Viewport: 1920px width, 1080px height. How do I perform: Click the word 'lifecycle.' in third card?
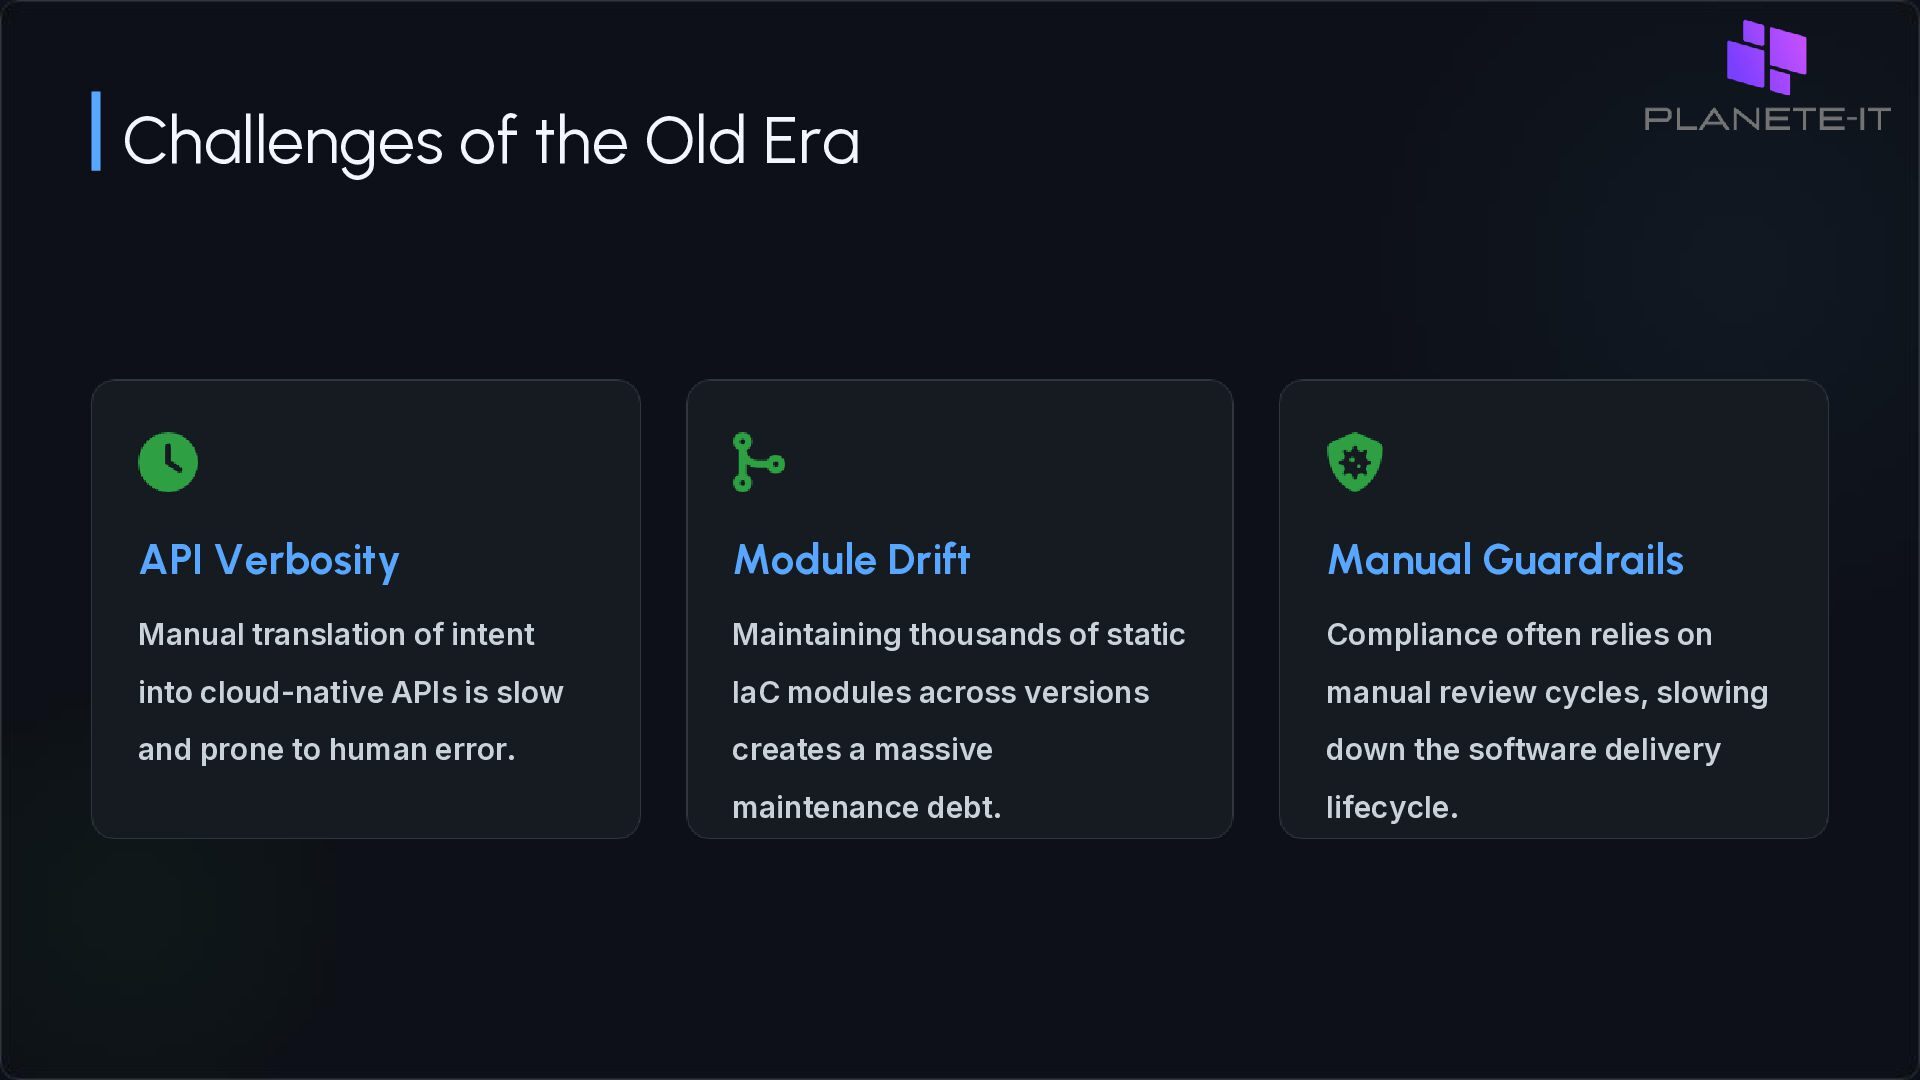1392,807
